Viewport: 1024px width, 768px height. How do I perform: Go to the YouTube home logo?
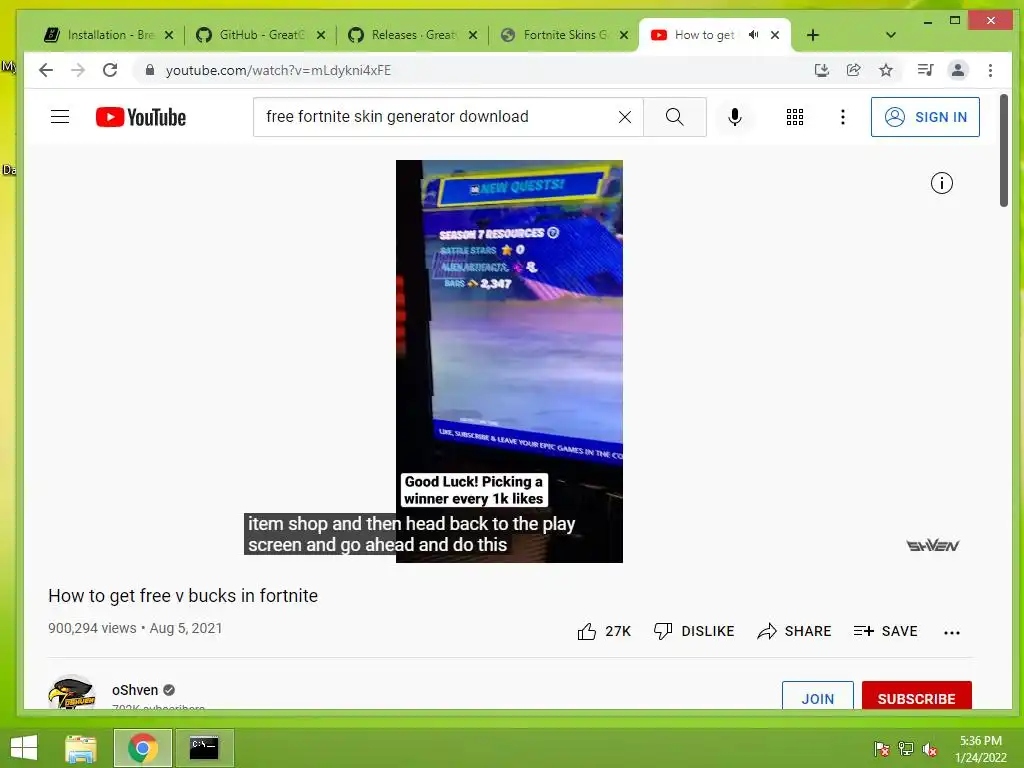coord(141,117)
